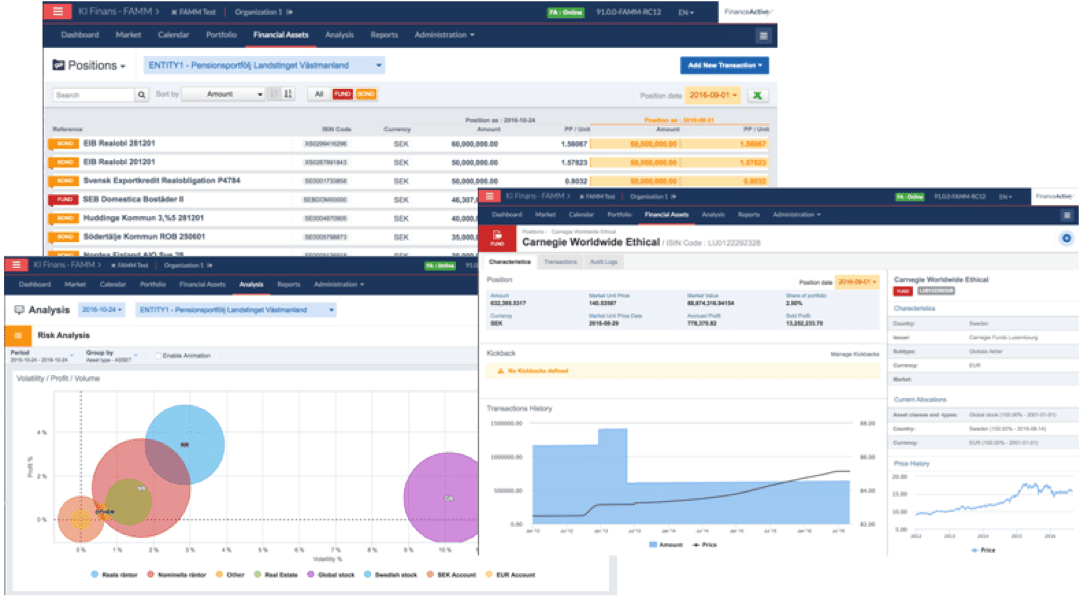This screenshot has height=598, width=1091.
Task: Click Manage Kickbacks link
Action: point(854,354)
